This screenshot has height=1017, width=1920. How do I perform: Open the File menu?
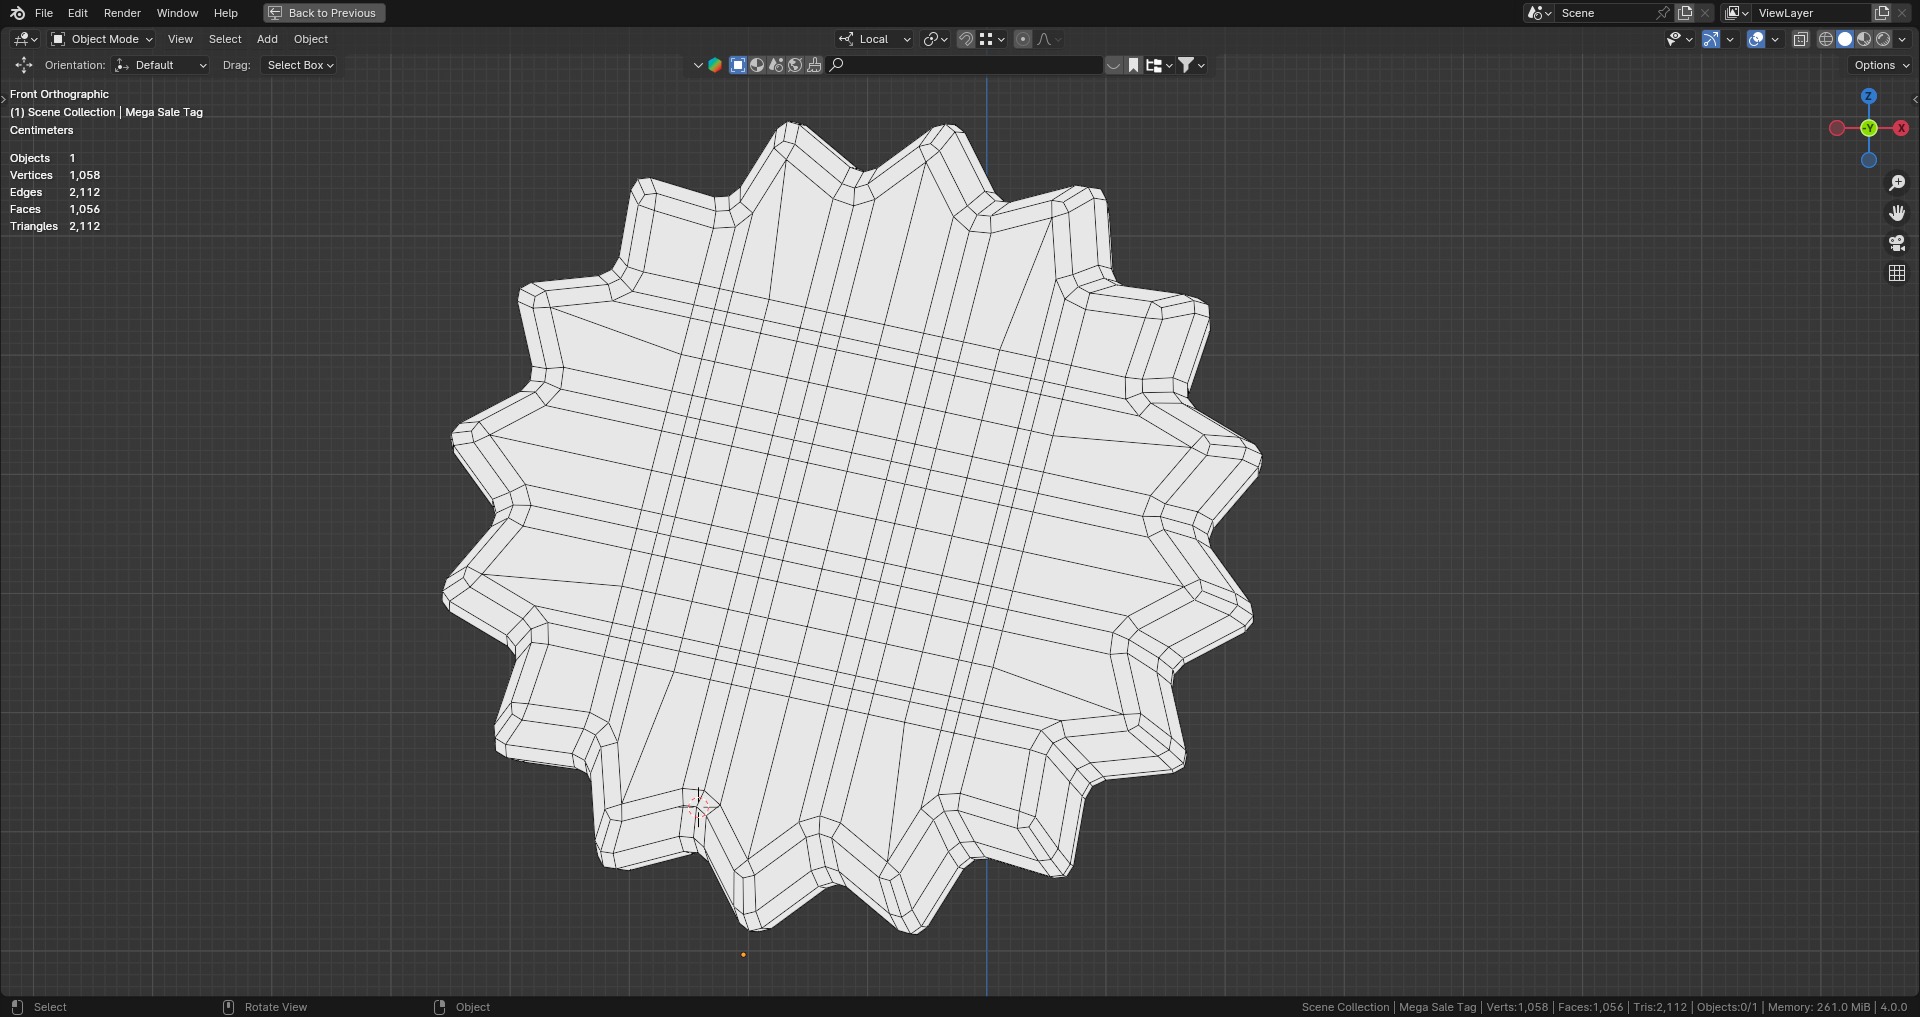tap(44, 13)
